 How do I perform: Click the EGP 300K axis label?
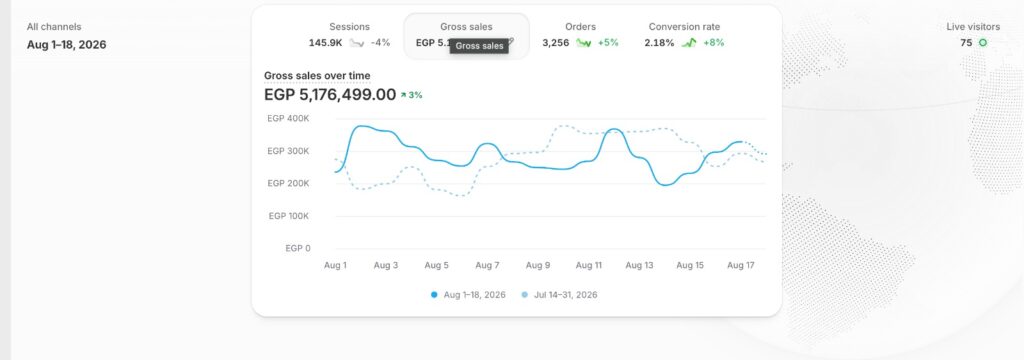click(x=288, y=151)
